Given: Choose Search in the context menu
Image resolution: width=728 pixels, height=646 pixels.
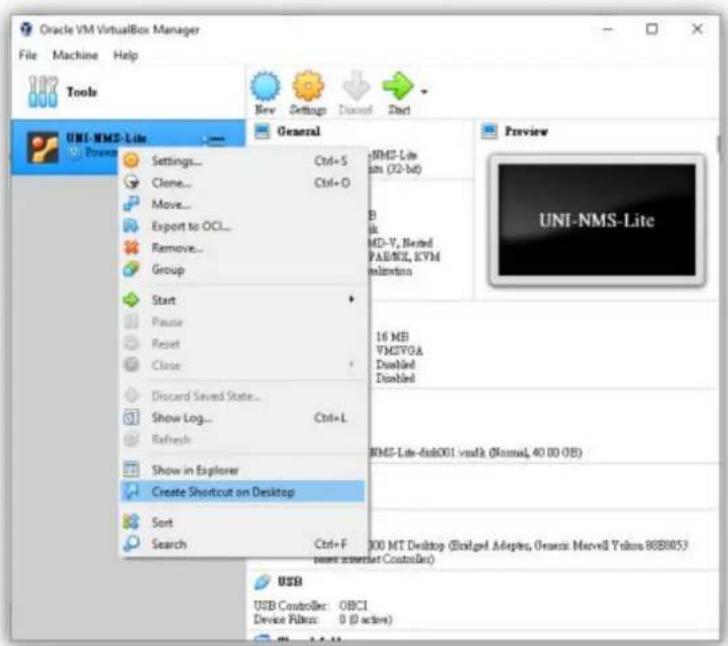Looking at the screenshot, I should tap(241, 544).
